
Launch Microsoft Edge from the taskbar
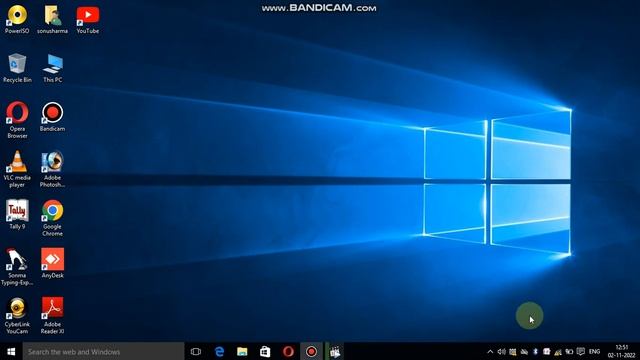tap(219, 351)
